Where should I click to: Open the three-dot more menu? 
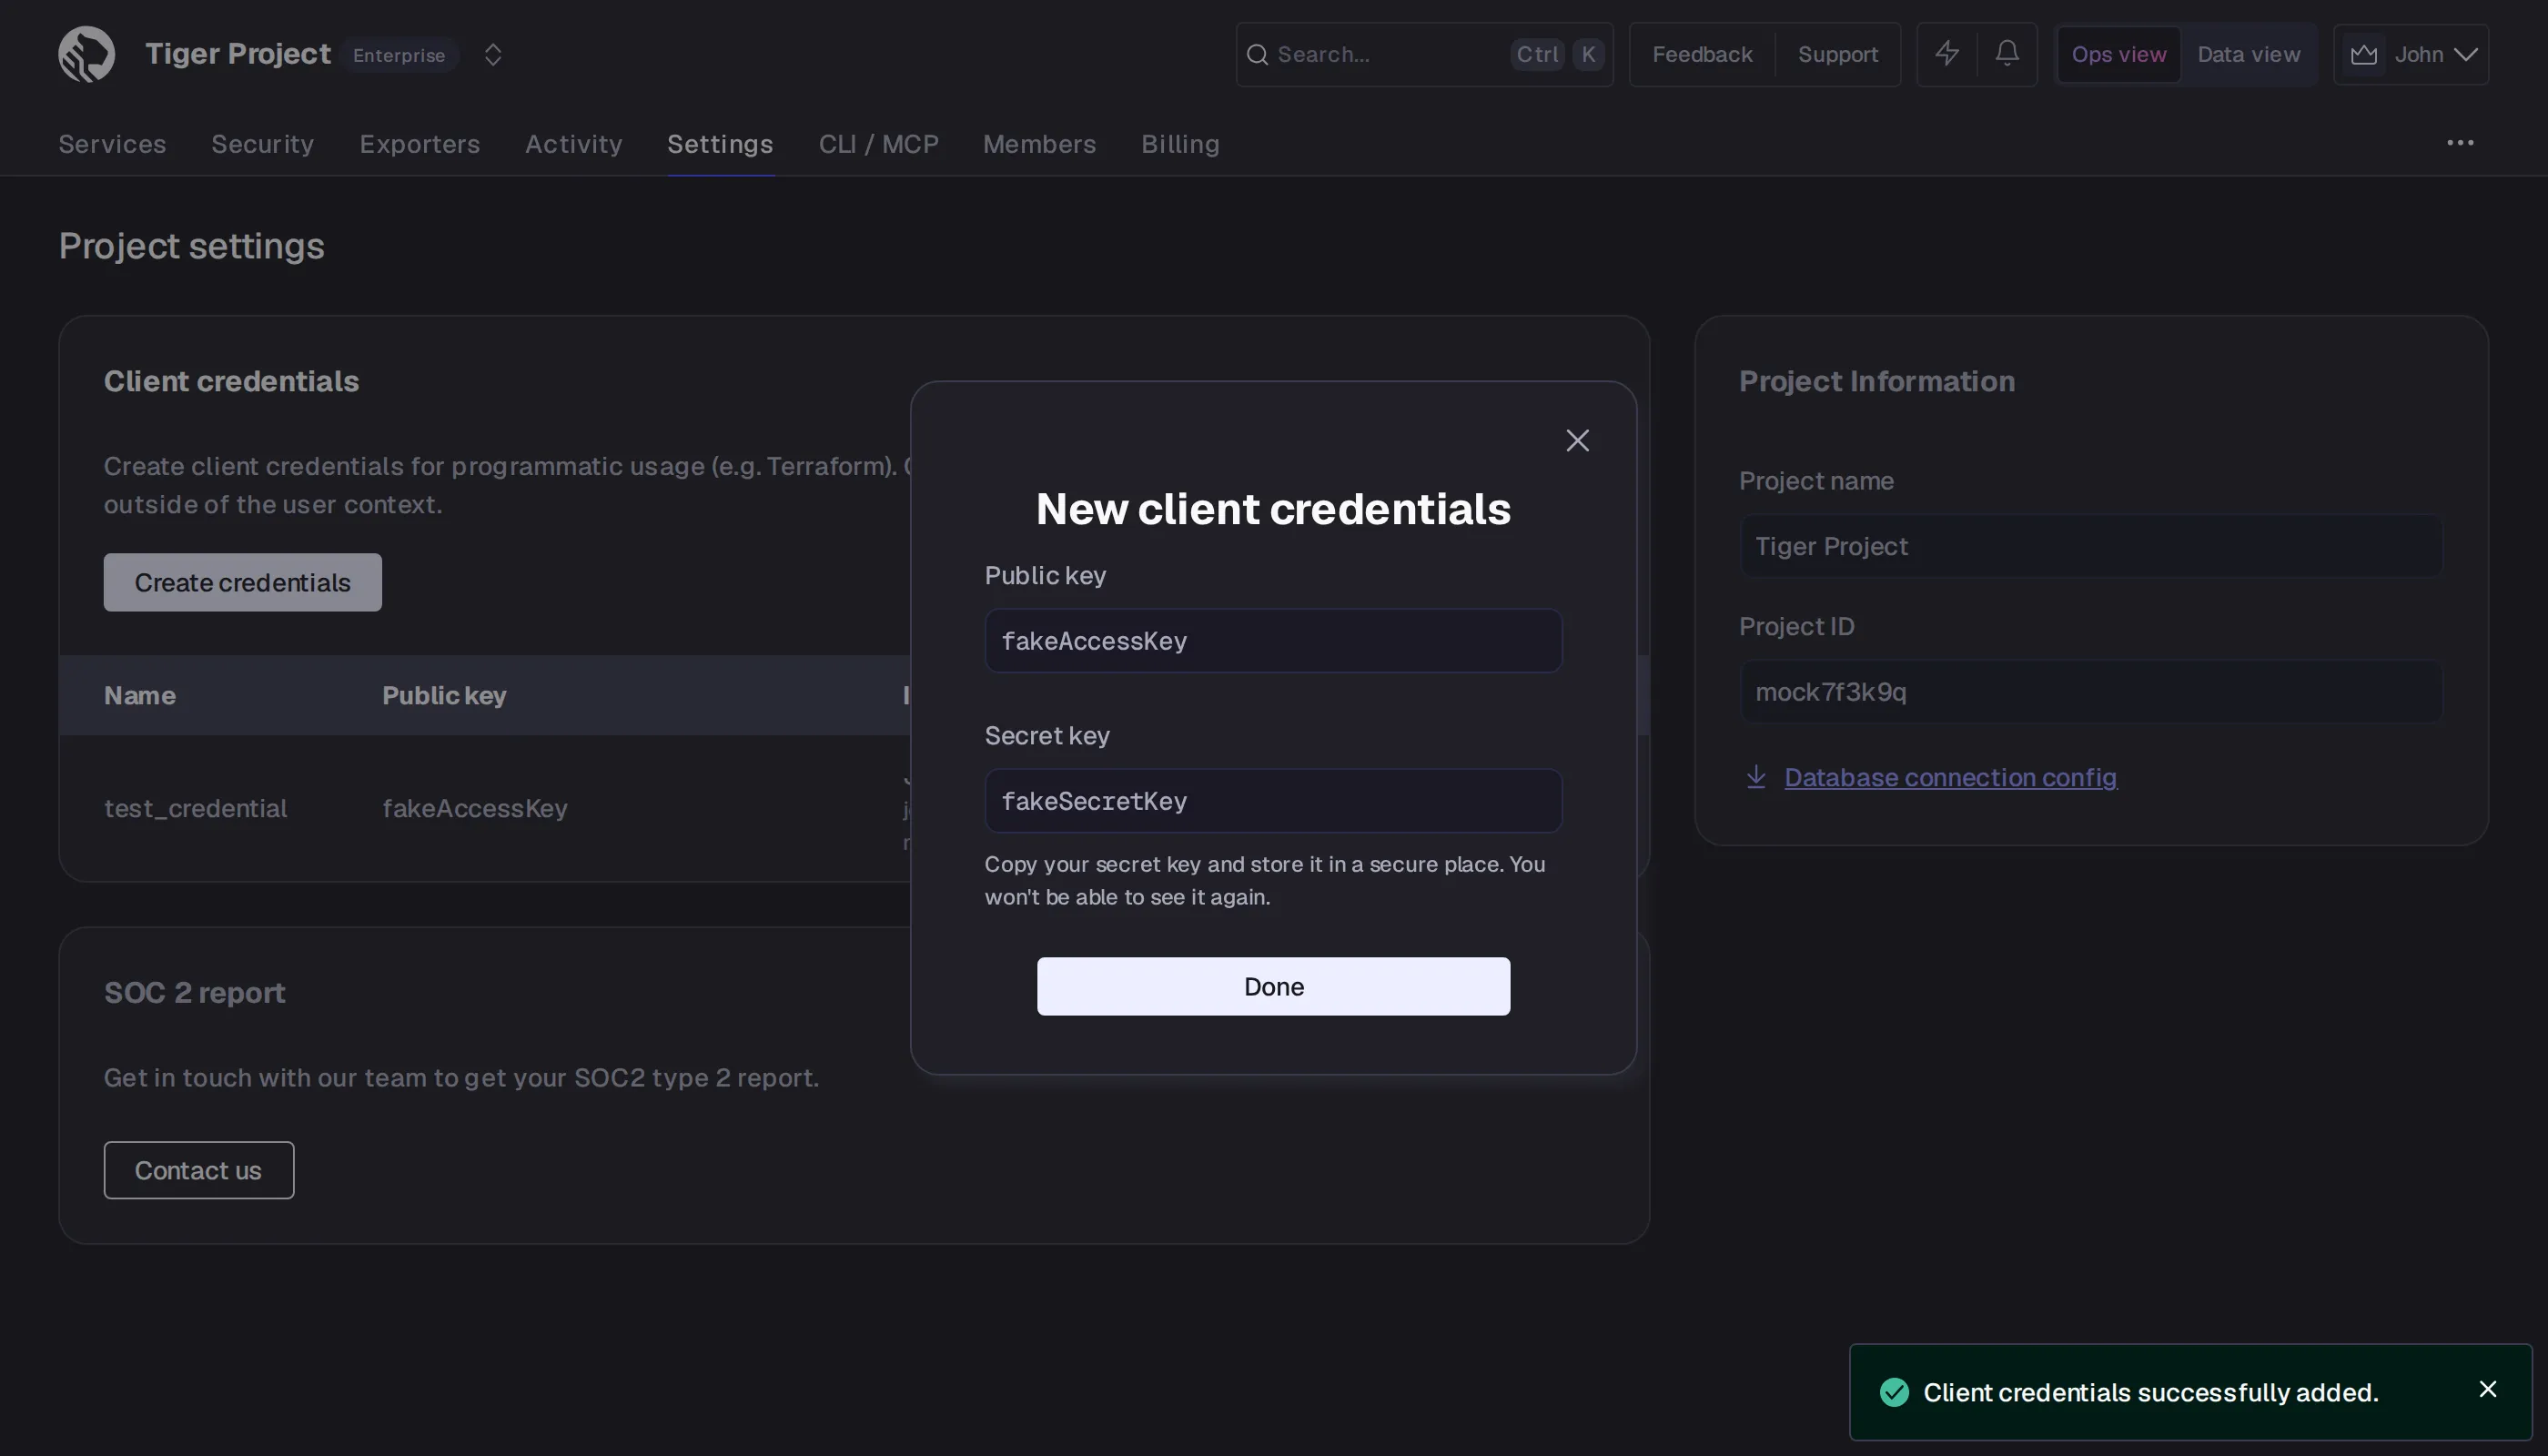(2459, 143)
